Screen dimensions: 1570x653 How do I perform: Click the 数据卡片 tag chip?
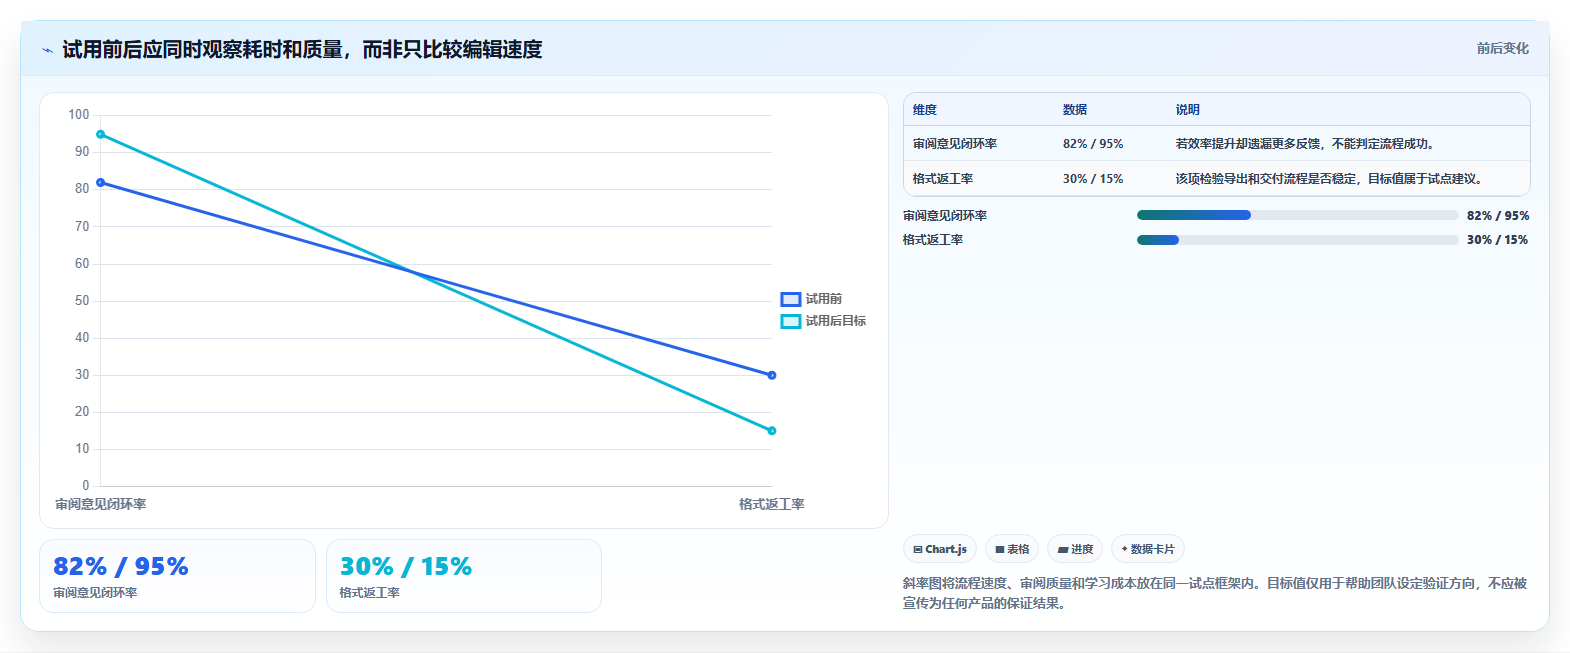click(1148, 549)
